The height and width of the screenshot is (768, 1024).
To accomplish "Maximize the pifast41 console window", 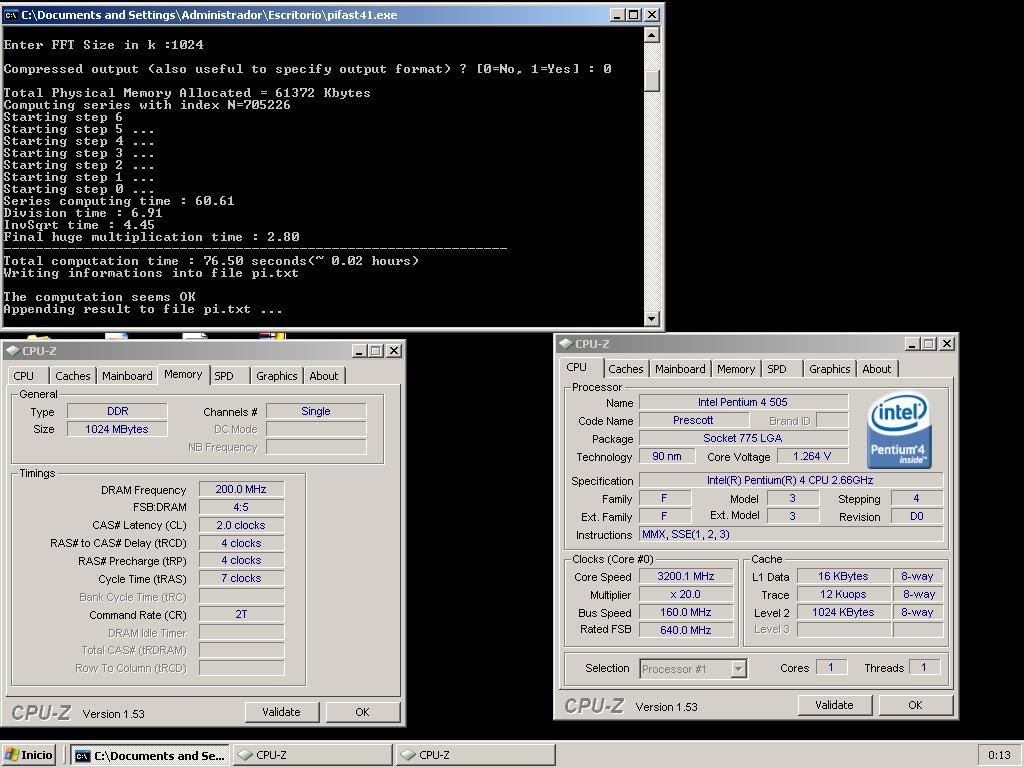I will (x=633, y=14).
